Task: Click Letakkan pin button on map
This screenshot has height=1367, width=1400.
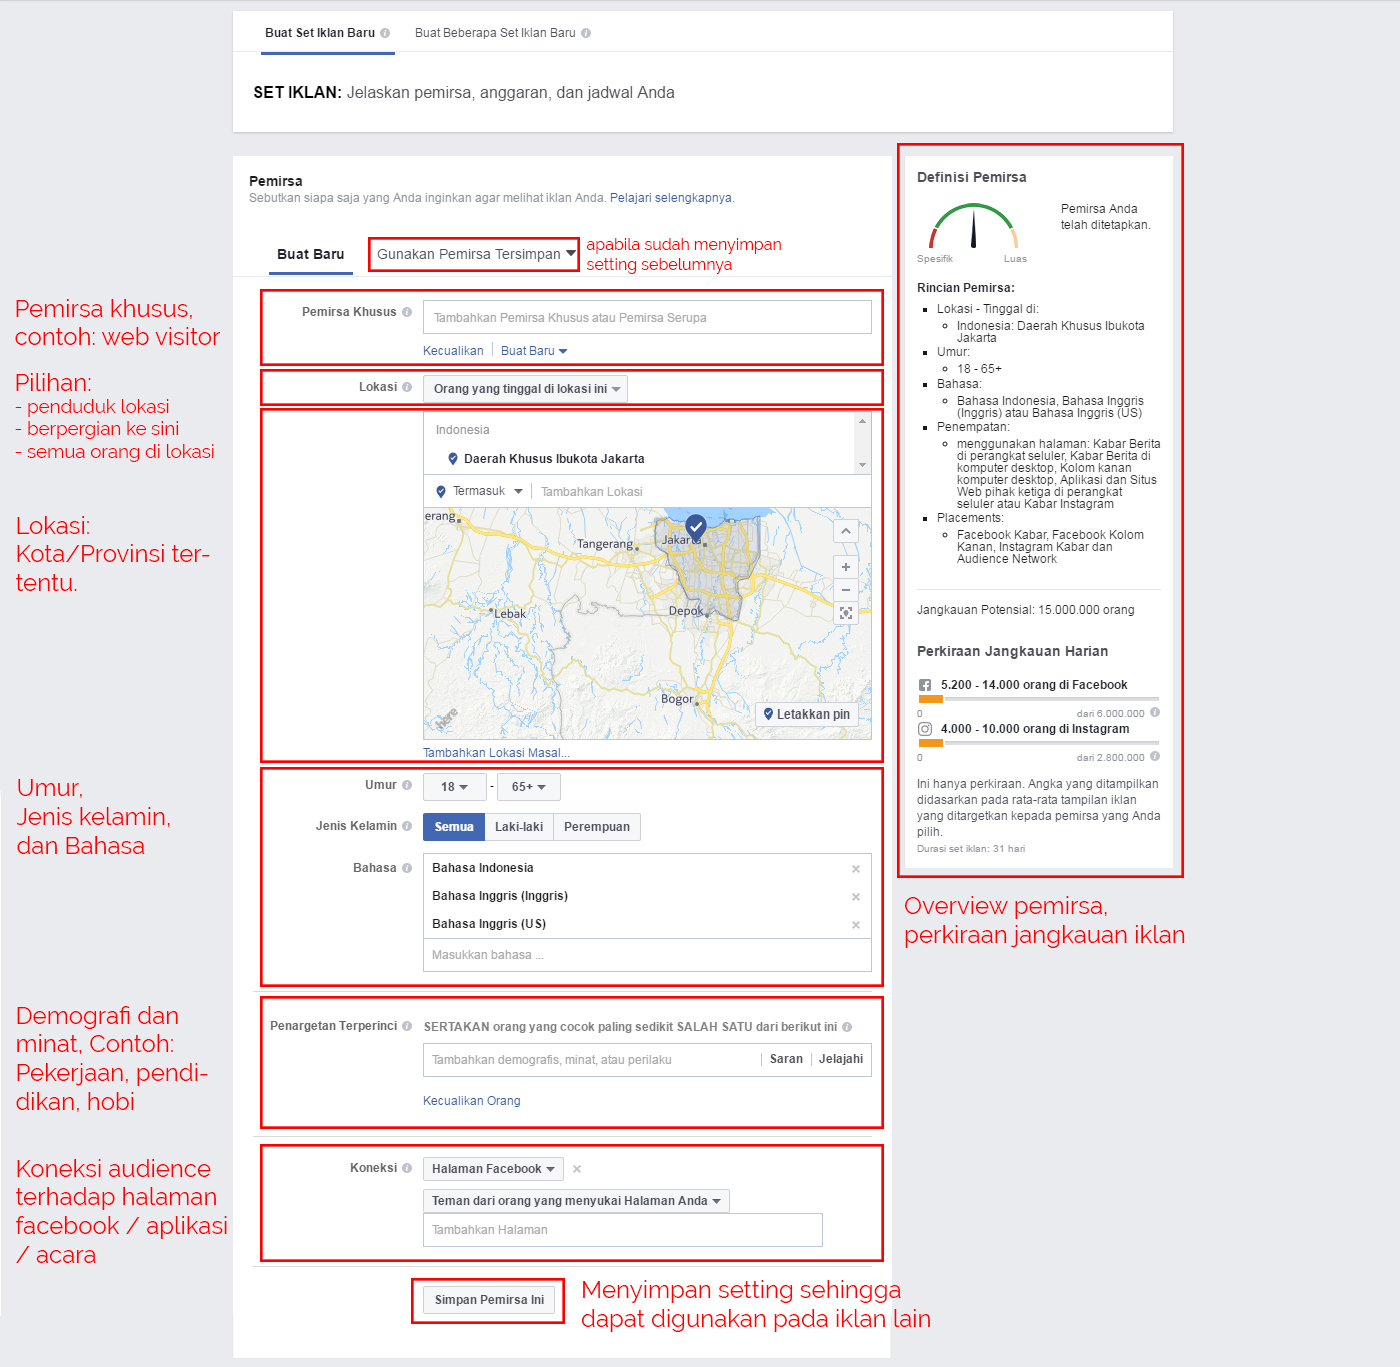Action: 806,714
